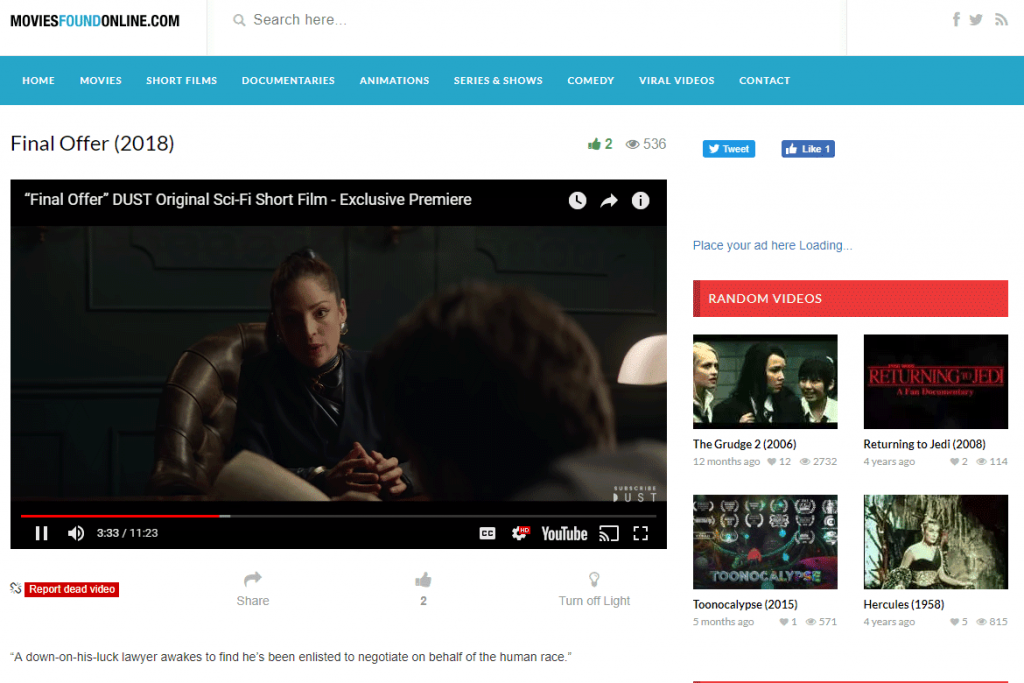Cast the video using the Cast icon
Screen dimensions: 1024x683
pos(609,533)
